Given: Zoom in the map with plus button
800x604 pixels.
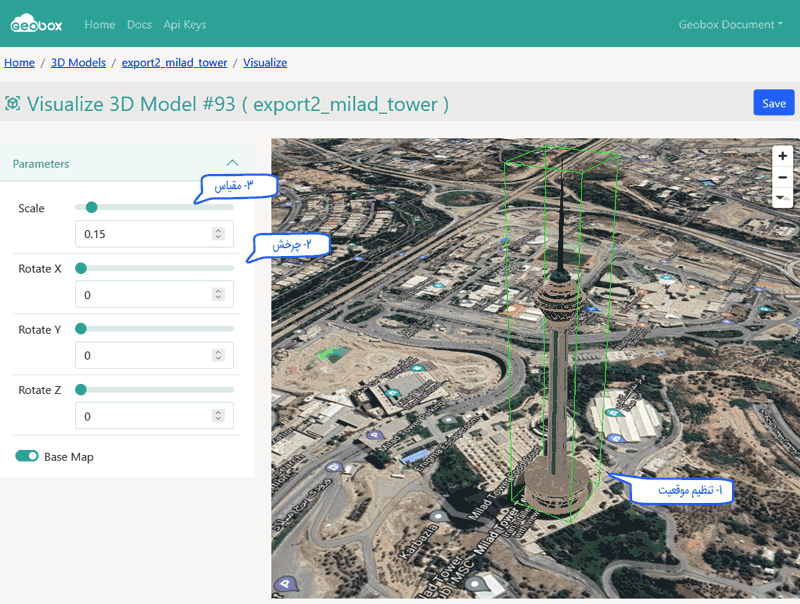Looking at the screenshot, I should coord(783,156).
